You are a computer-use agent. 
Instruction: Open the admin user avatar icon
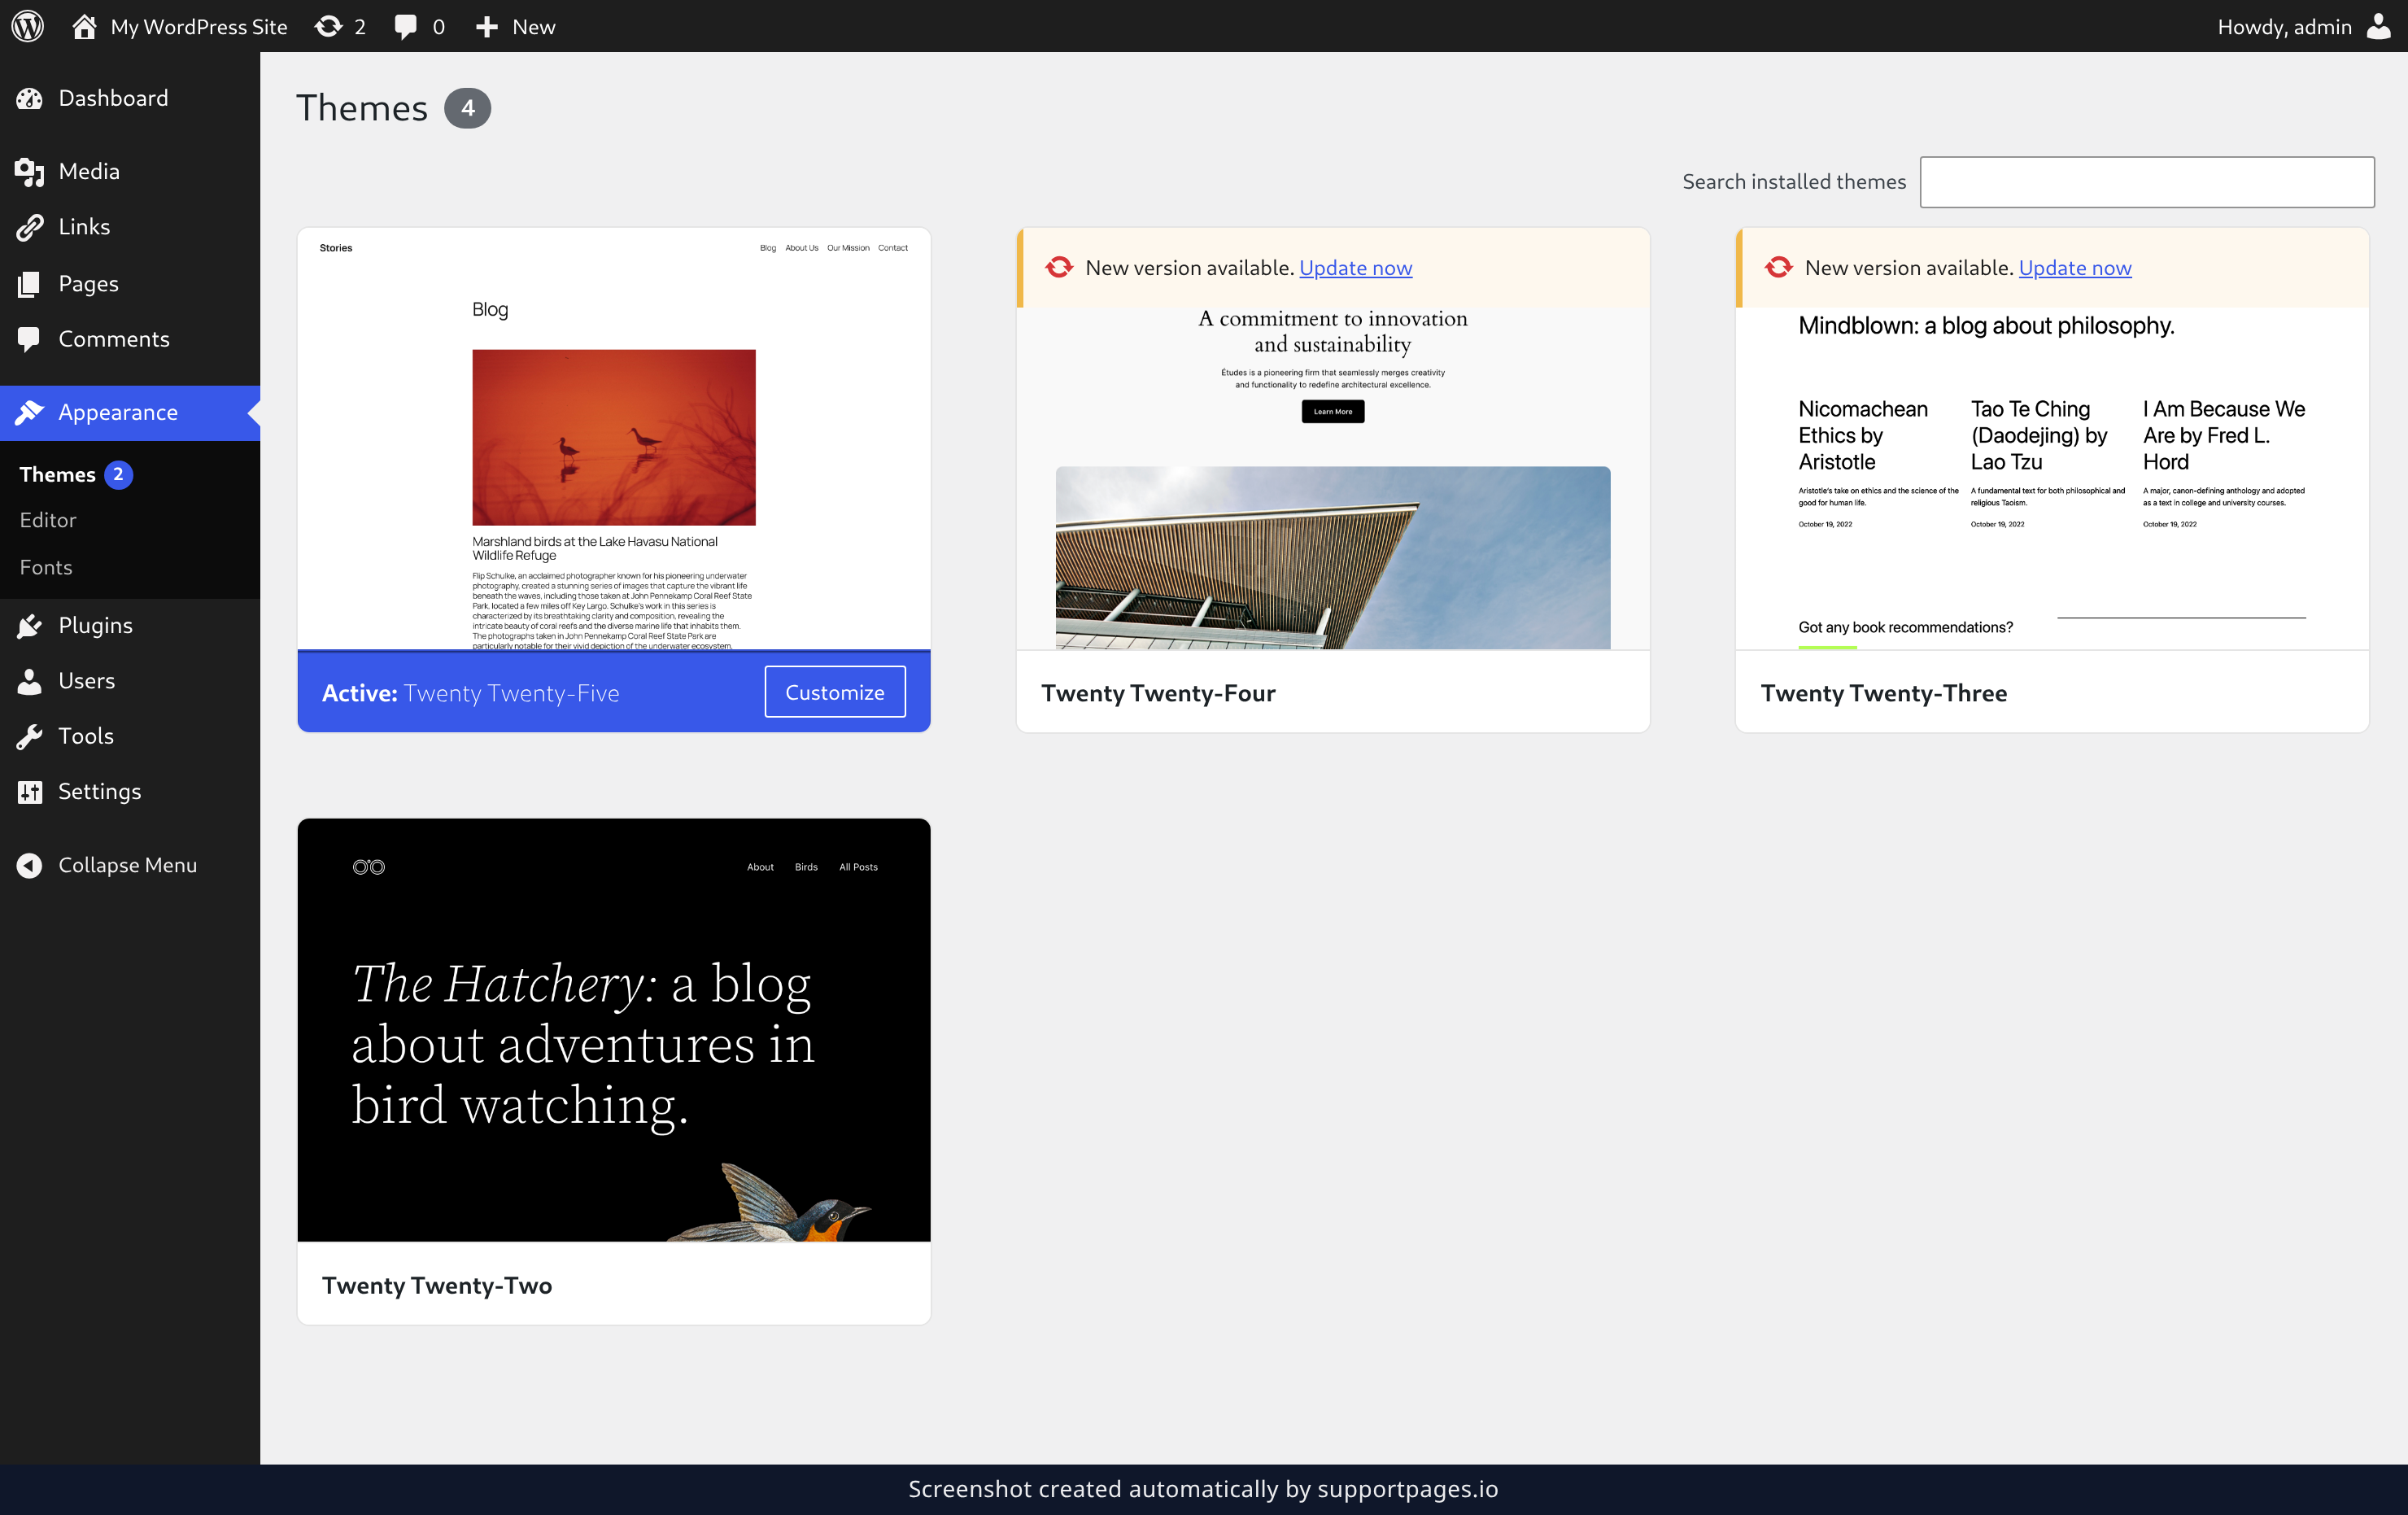point(2377,26)
